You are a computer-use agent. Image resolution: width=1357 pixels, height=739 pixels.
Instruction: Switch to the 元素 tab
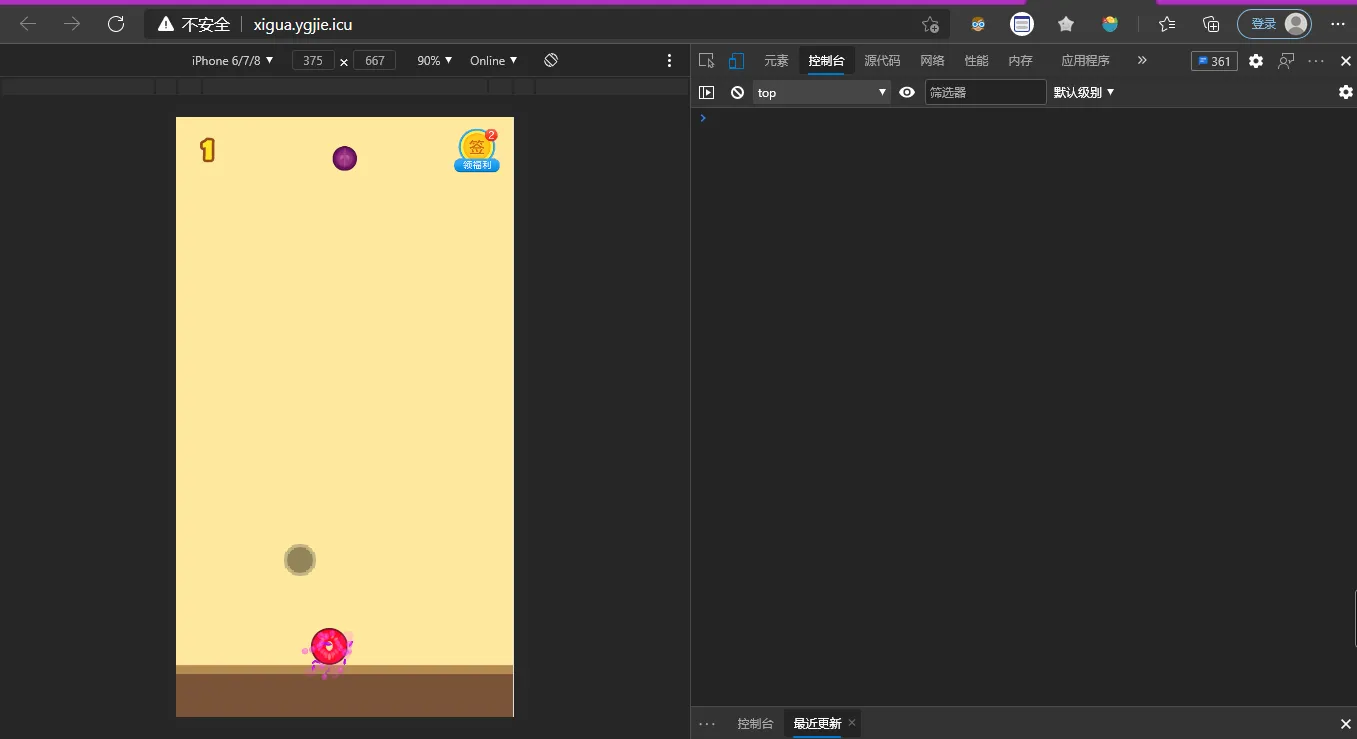click(x=777, y=61)
